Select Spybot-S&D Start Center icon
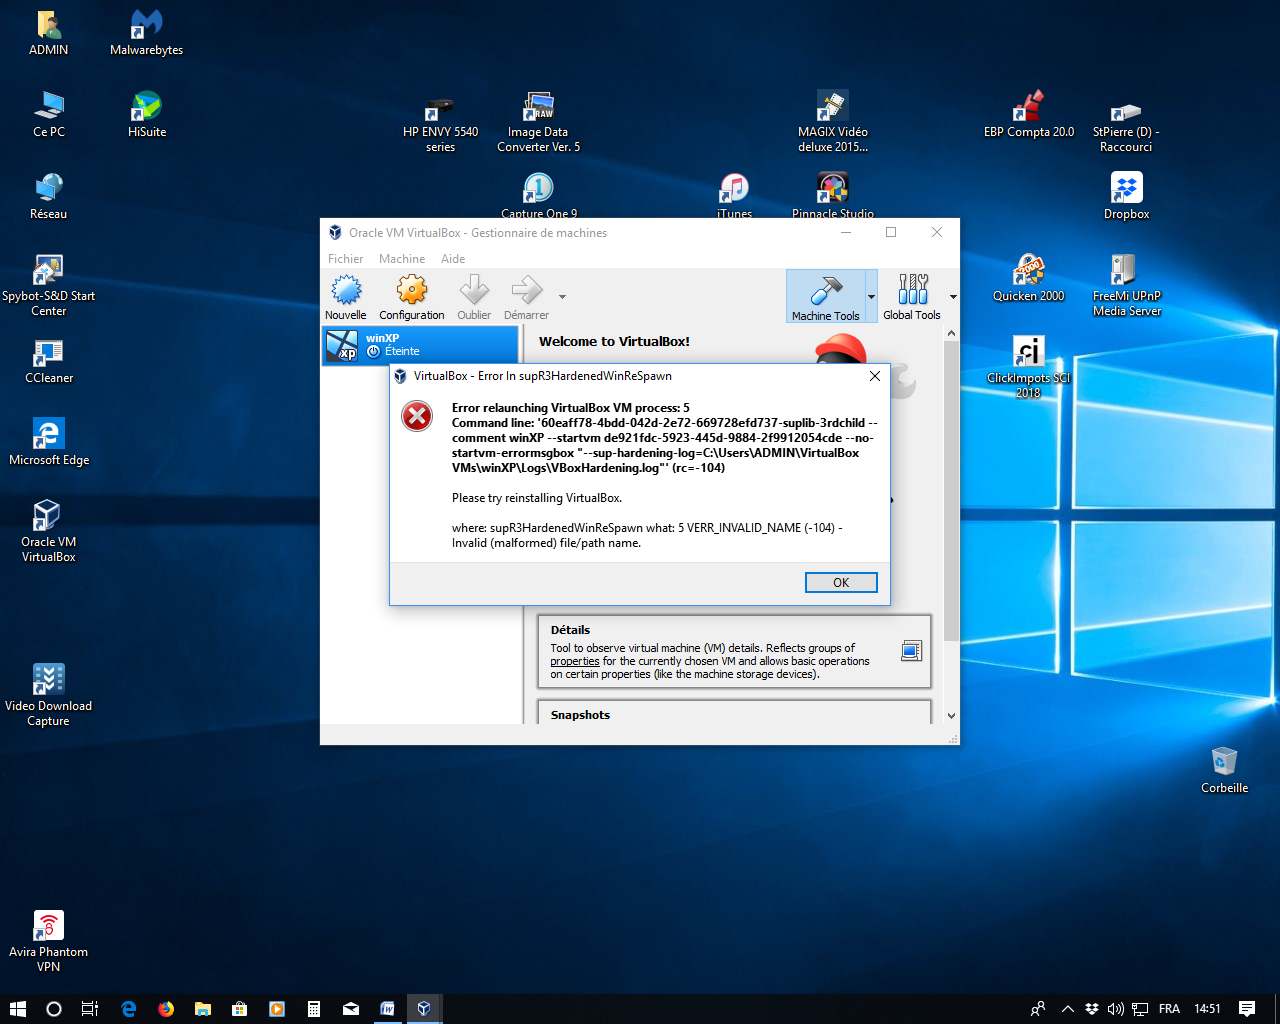 point(48,286)
